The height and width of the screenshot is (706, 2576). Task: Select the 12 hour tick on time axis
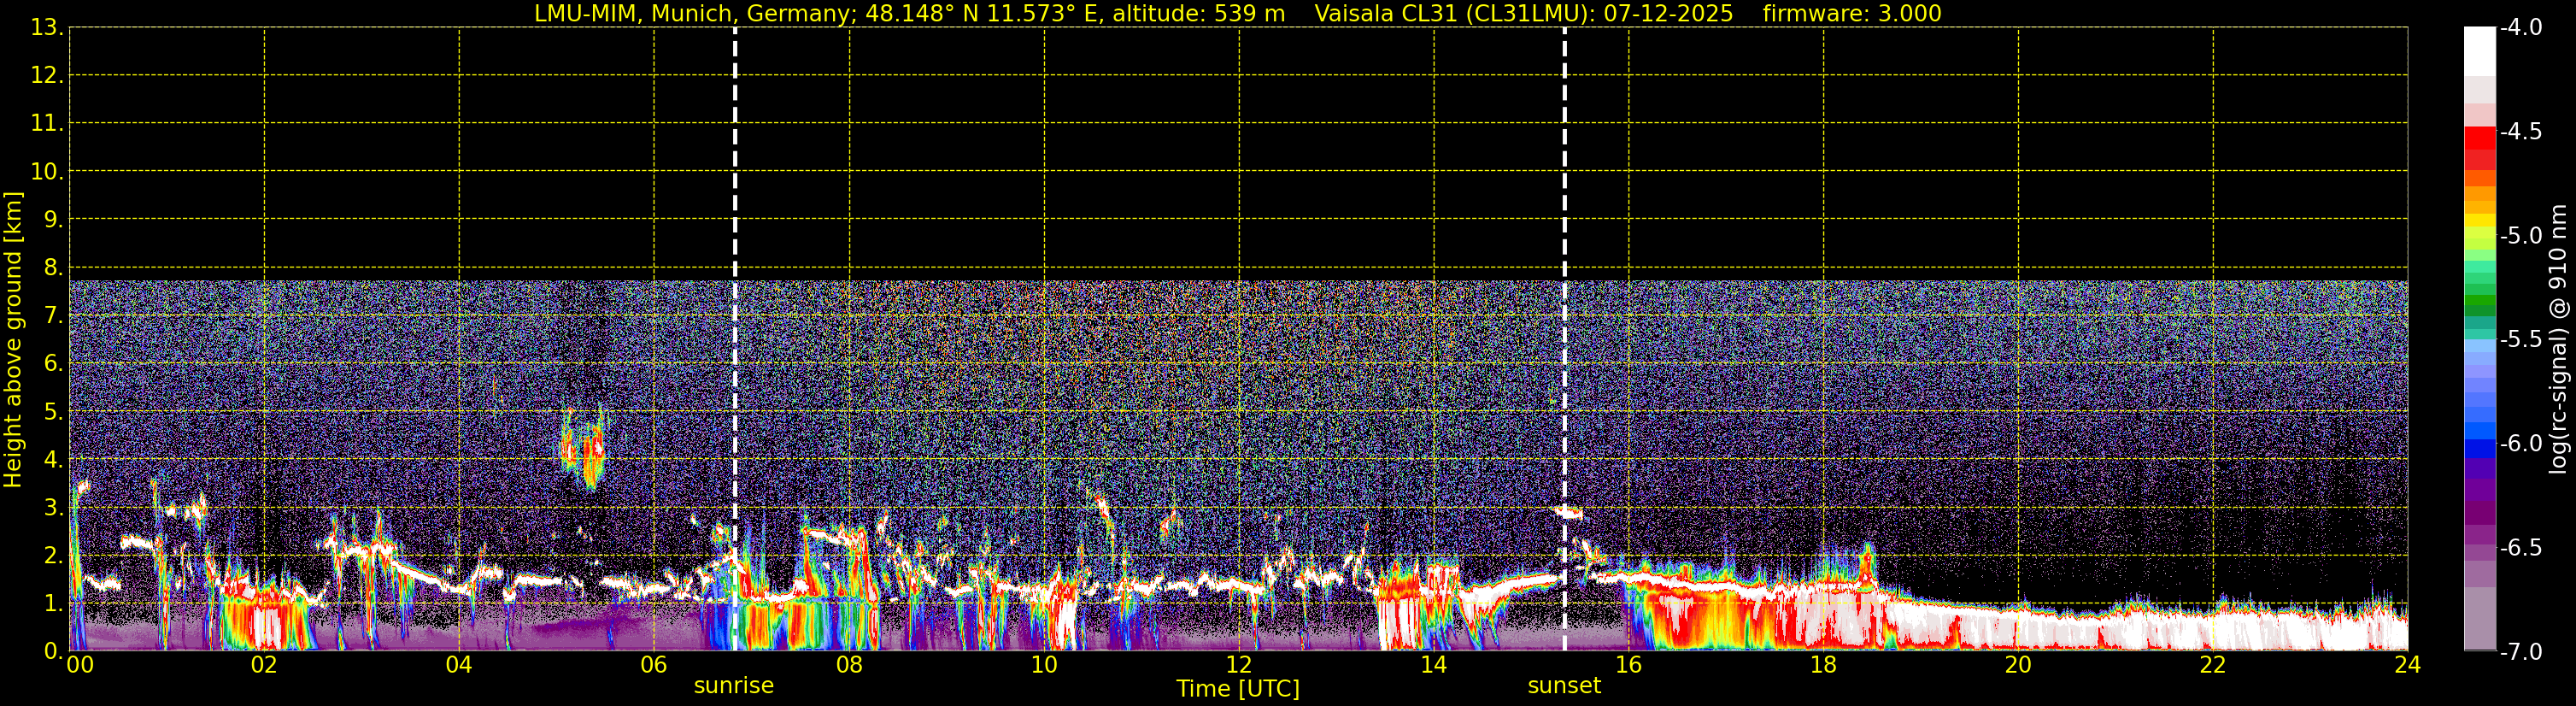click(x=1239, y=665)
